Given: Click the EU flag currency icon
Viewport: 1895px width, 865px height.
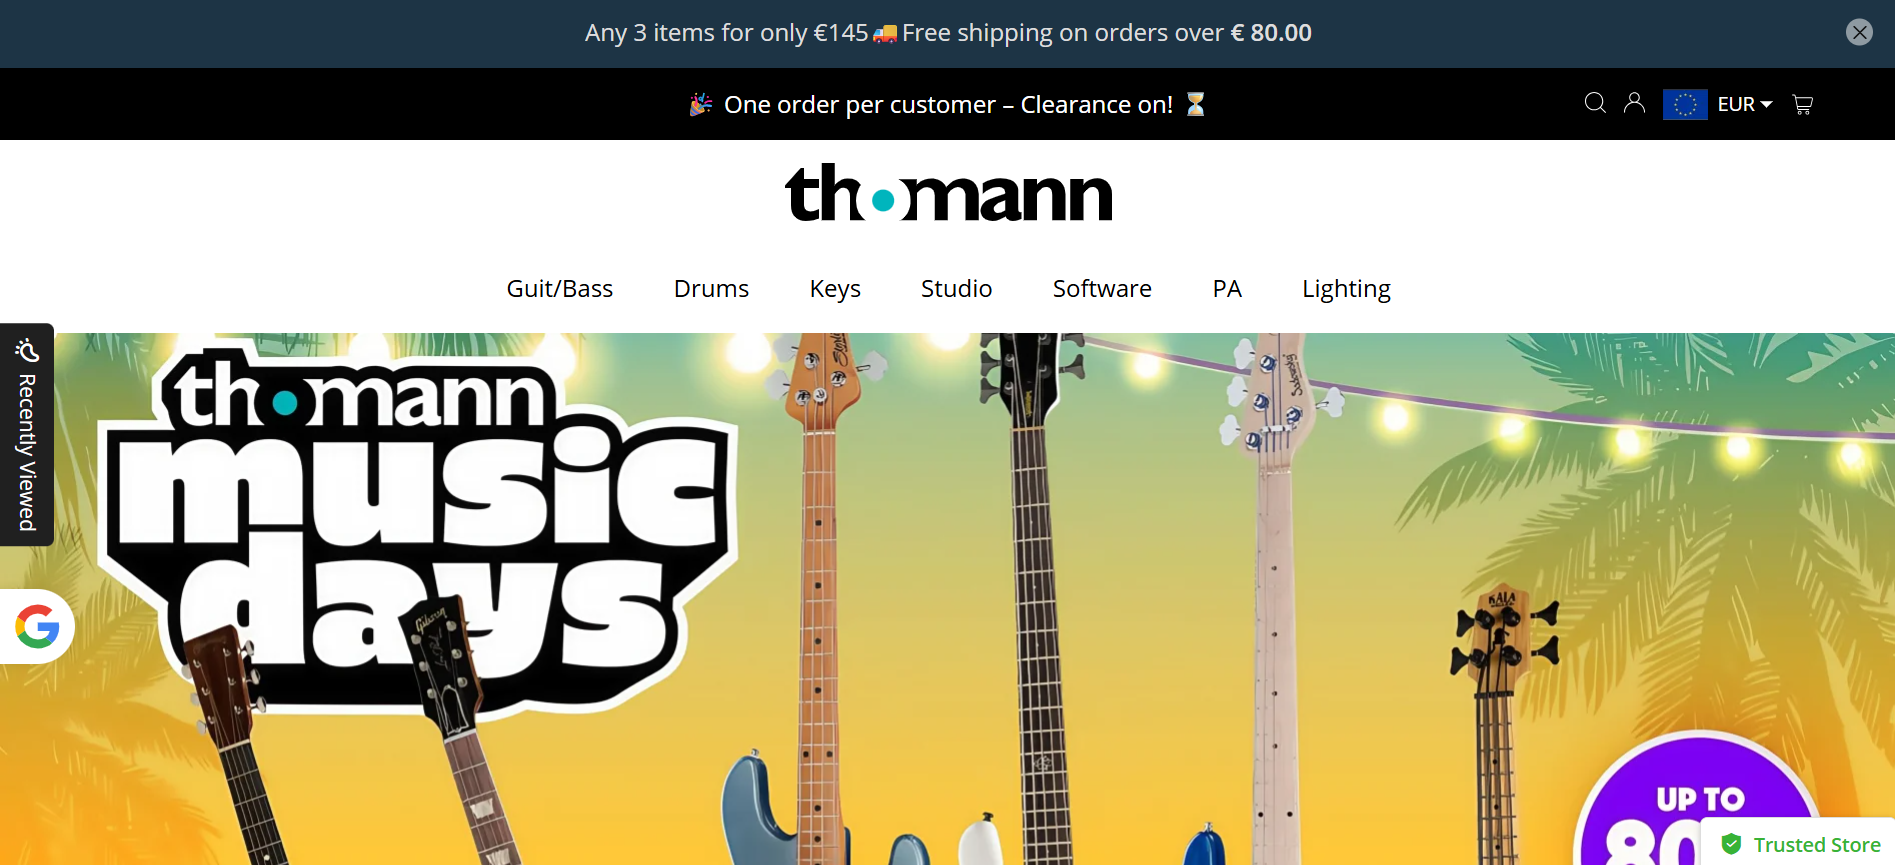Looking at the screenshot, I should (x=1685, y=104).
